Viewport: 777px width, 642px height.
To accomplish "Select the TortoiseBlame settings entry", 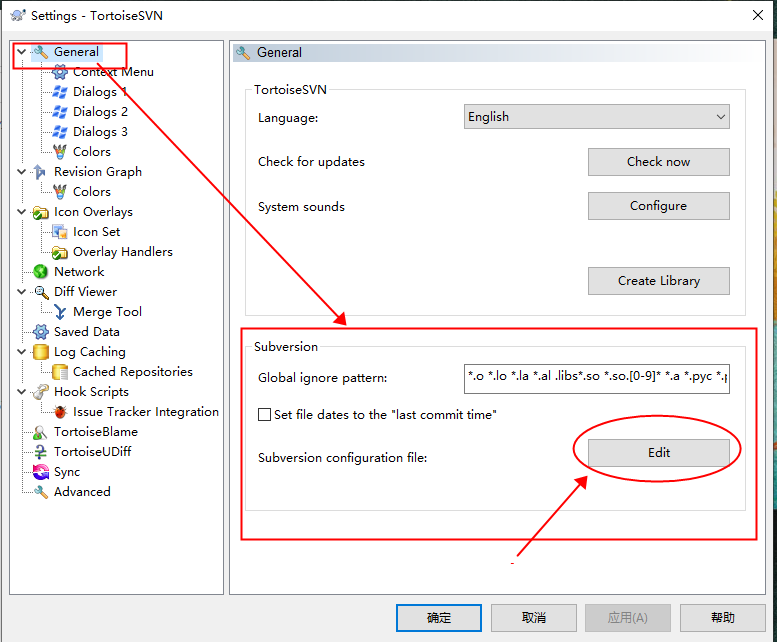I will pos(96,432).
